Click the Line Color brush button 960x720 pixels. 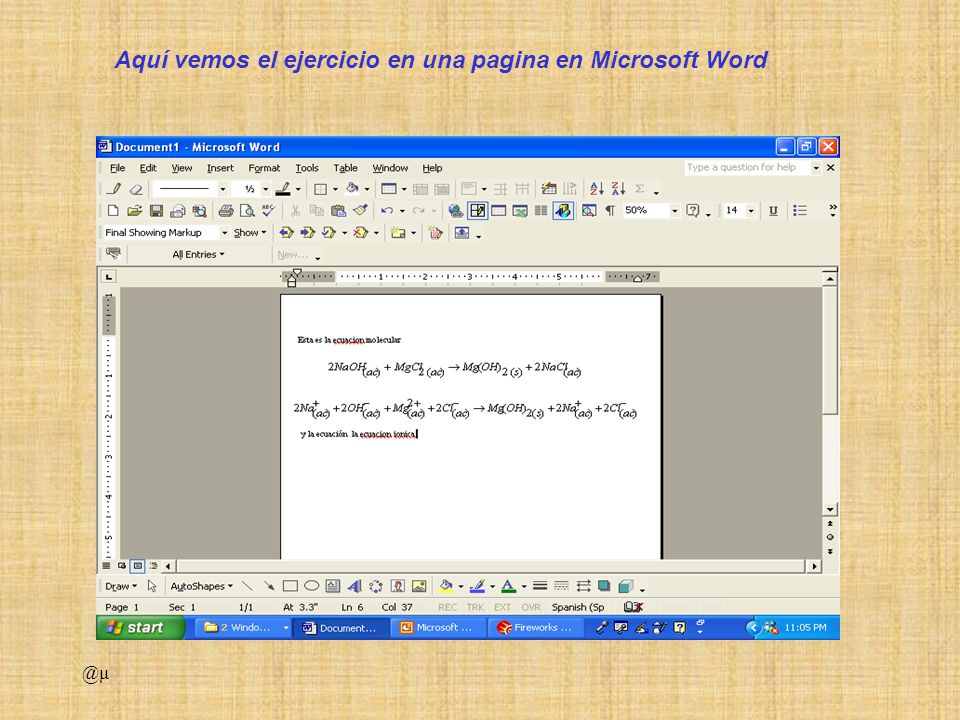click(478, 587)
